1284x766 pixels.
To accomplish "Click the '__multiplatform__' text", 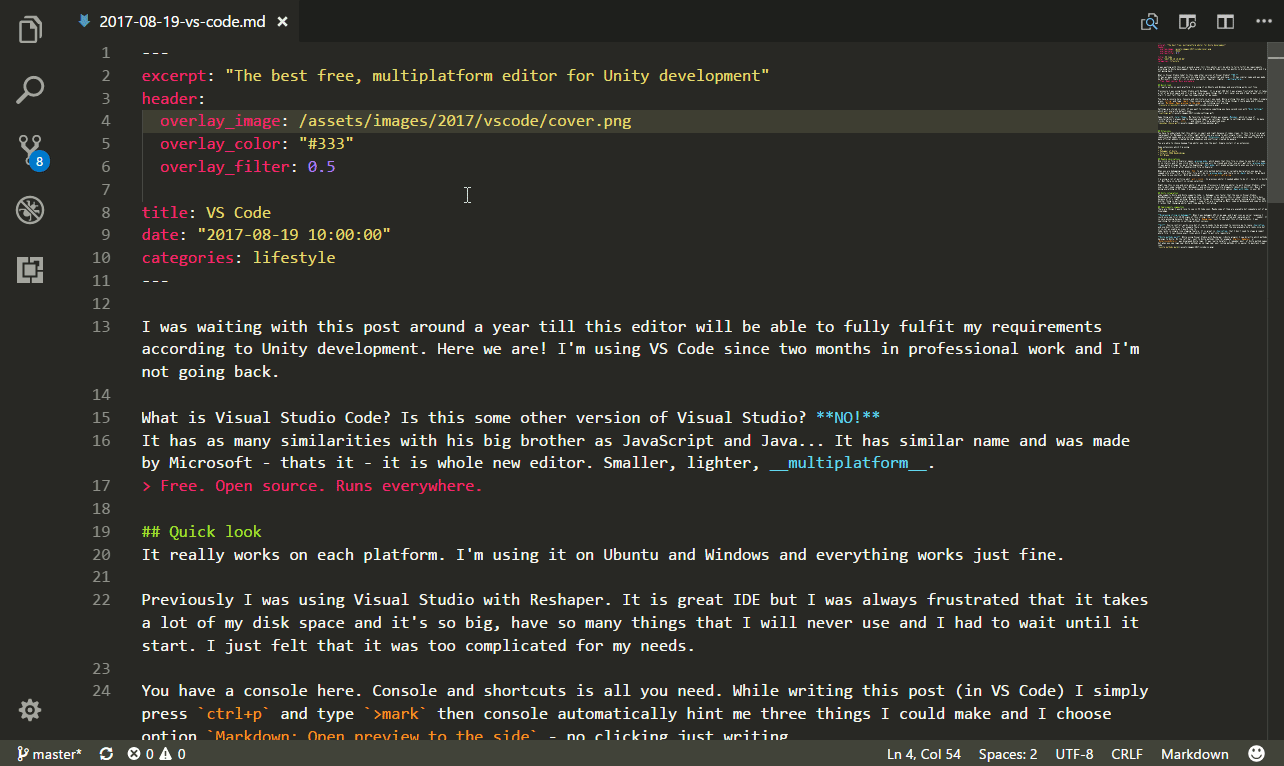I will coord(849,463).
